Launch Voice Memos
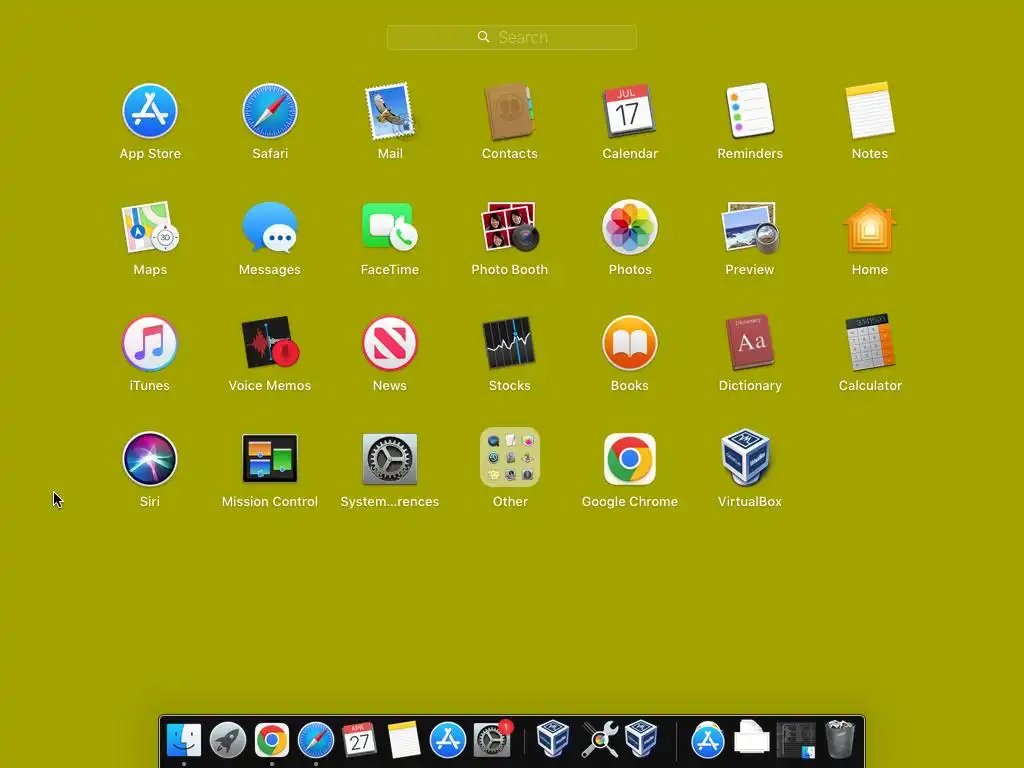1024x768 pixels. coord(270,344)
